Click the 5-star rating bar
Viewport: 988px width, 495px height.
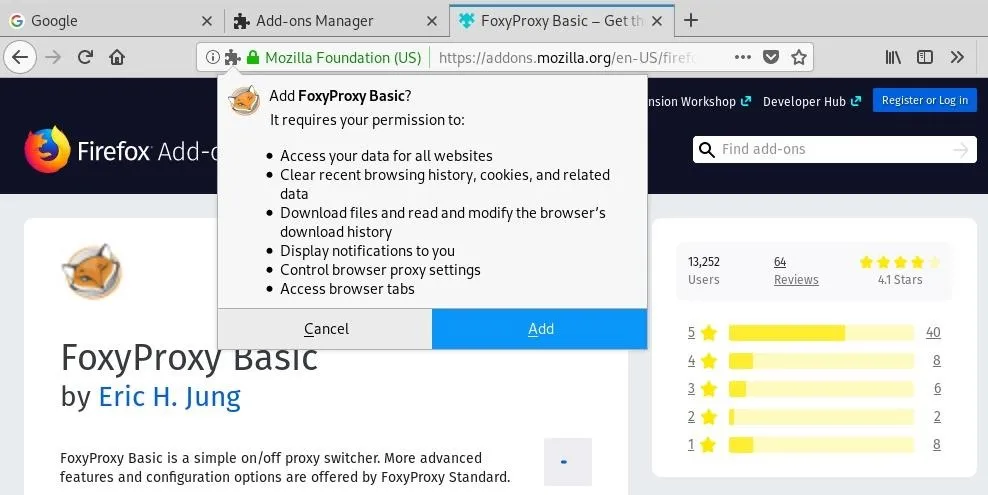[x=821, y=333]
